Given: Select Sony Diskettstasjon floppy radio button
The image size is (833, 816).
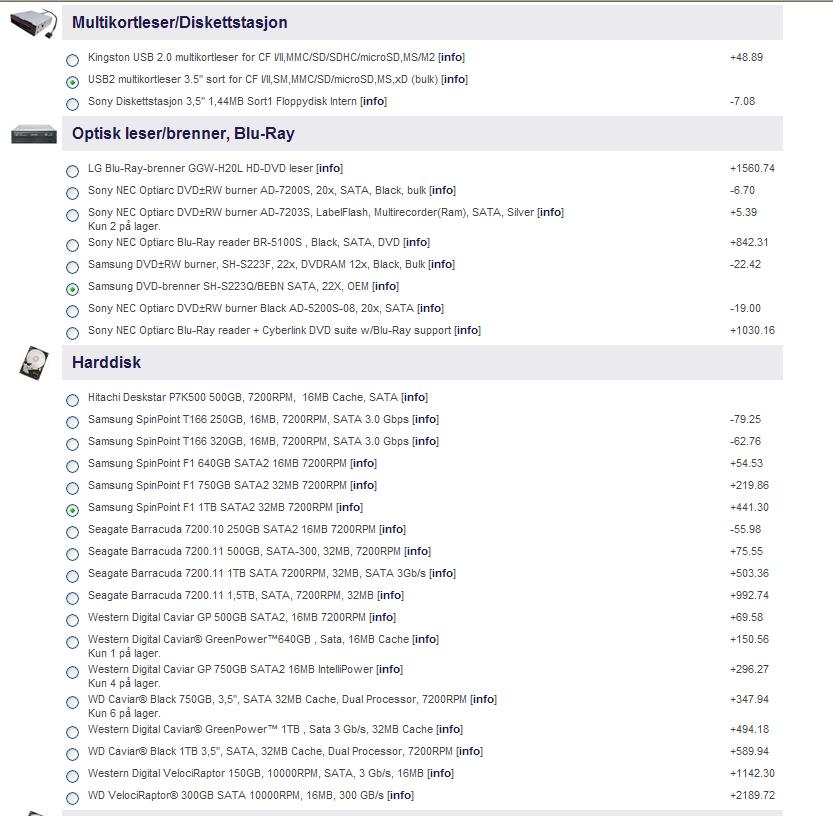Looking at the screenshot, I should click(x=72, y=104).
